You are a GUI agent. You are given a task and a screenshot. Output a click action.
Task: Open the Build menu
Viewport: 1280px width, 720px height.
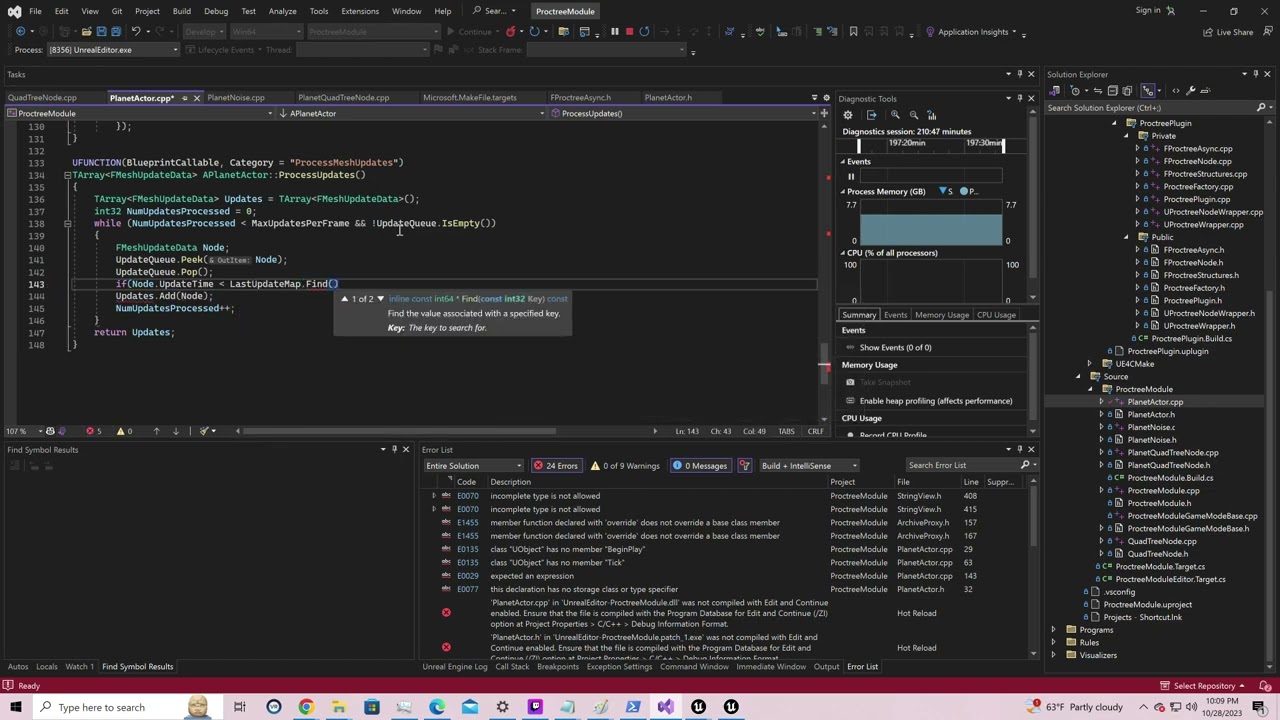pyautogui.click(x=181, y=11)
